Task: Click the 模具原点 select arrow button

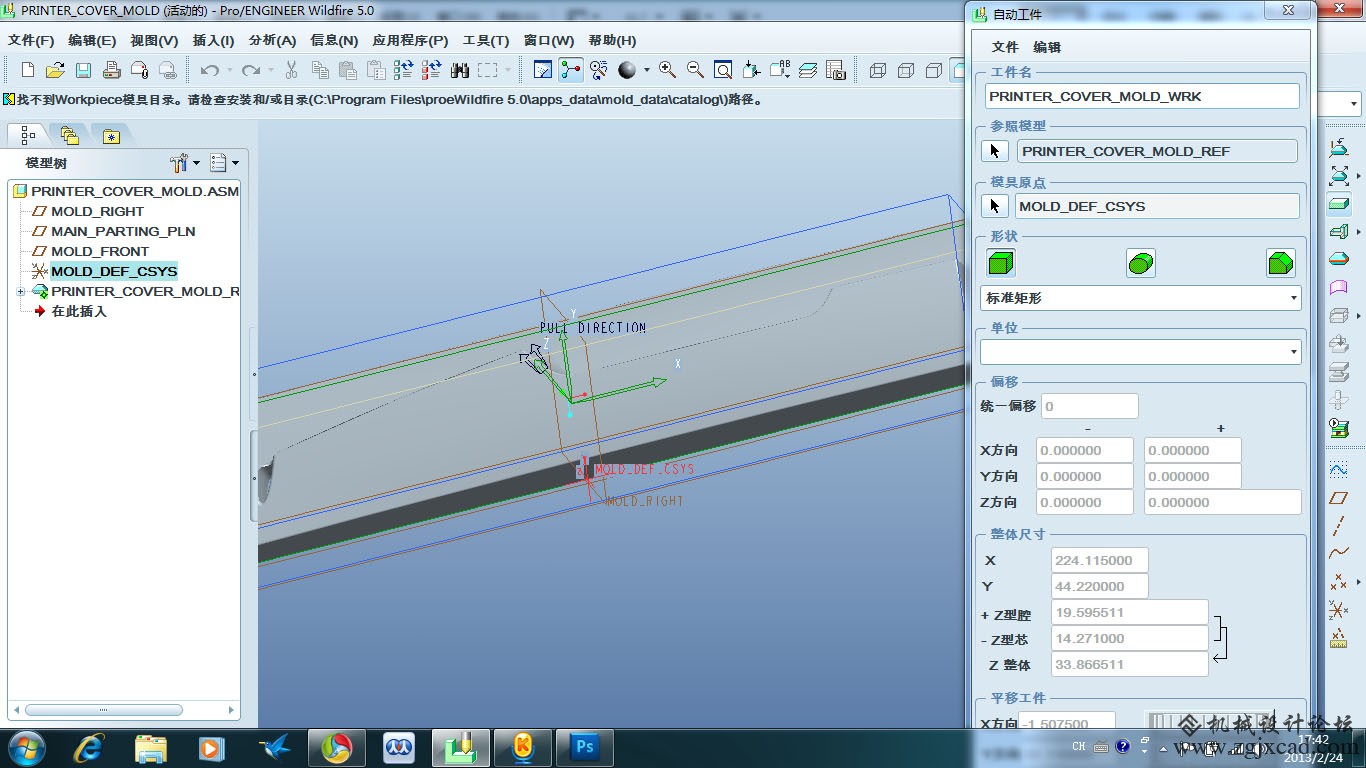Action: 994,206
